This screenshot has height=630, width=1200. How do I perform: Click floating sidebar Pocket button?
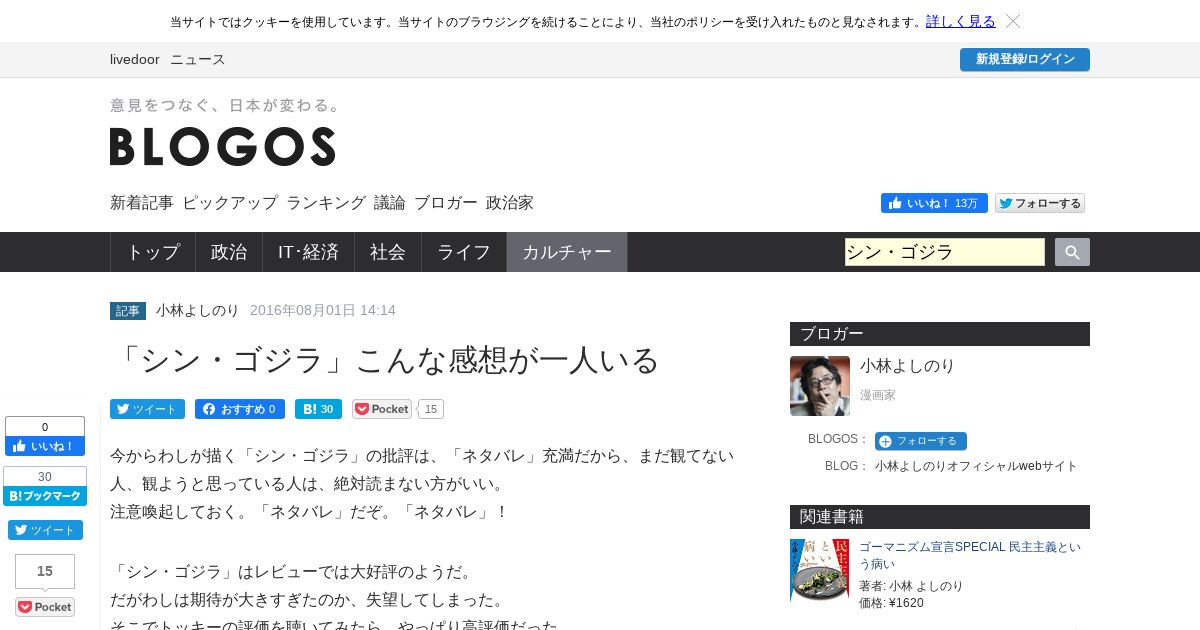(x=45, y=607)
